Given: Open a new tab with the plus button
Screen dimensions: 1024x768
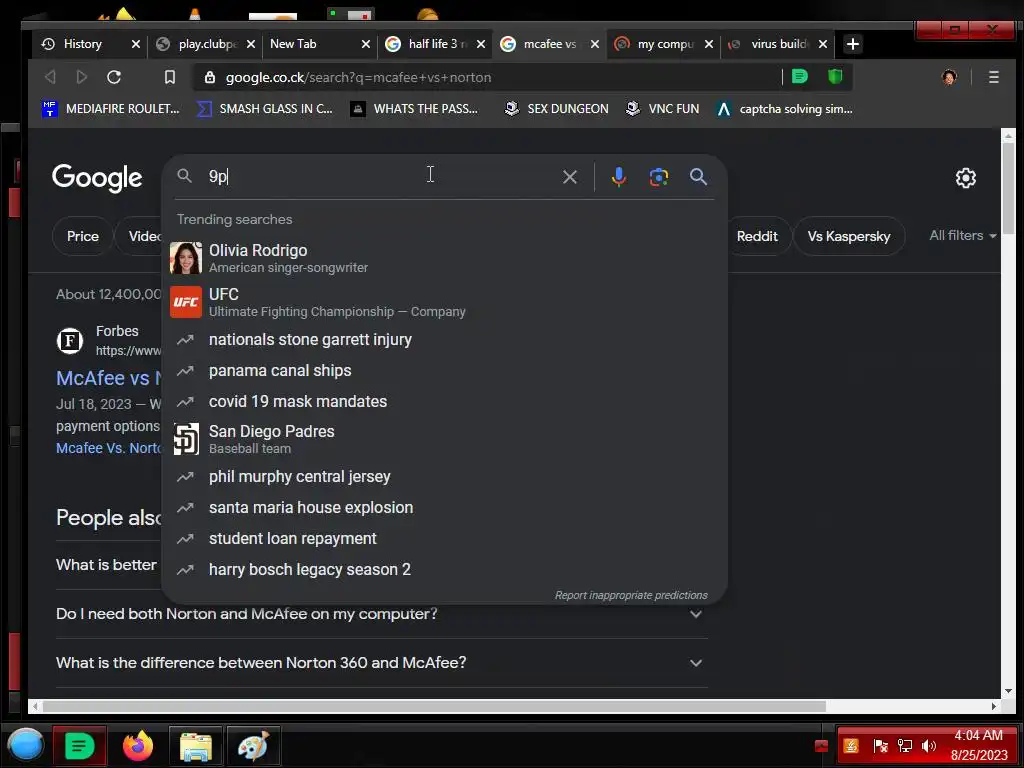Looking at the screenshot, I should [x=852, y=44].
